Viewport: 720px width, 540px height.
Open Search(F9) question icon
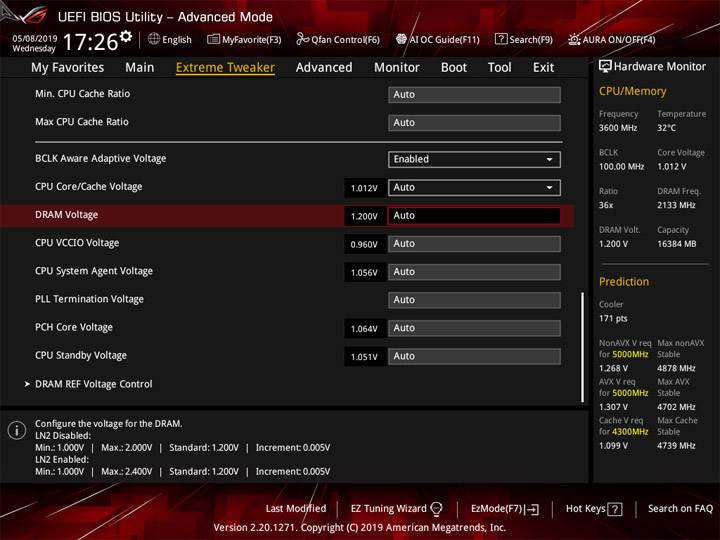501,39
